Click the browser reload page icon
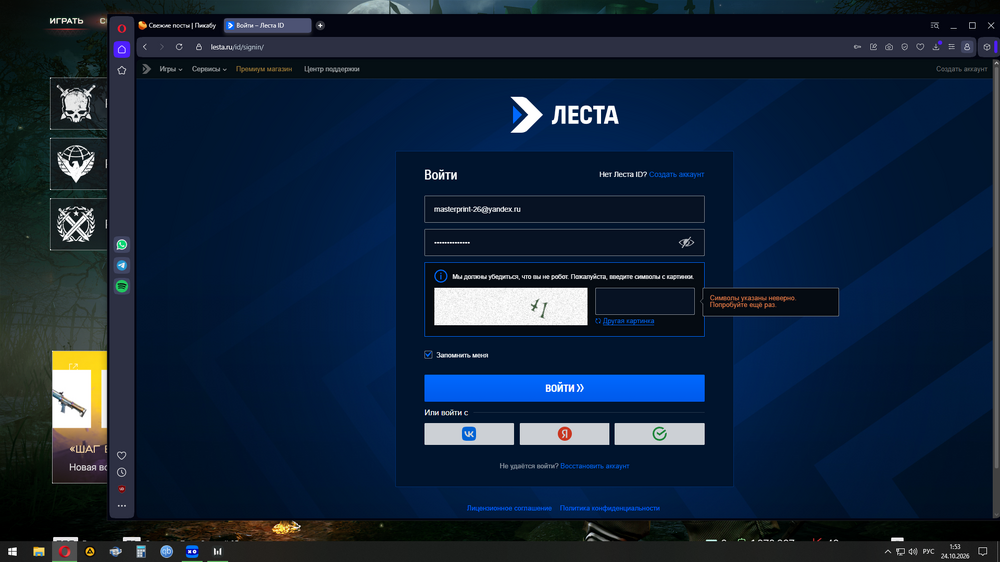Image resolution: width=1000 pixels, height=562 pixels. [x=179, y=47]
